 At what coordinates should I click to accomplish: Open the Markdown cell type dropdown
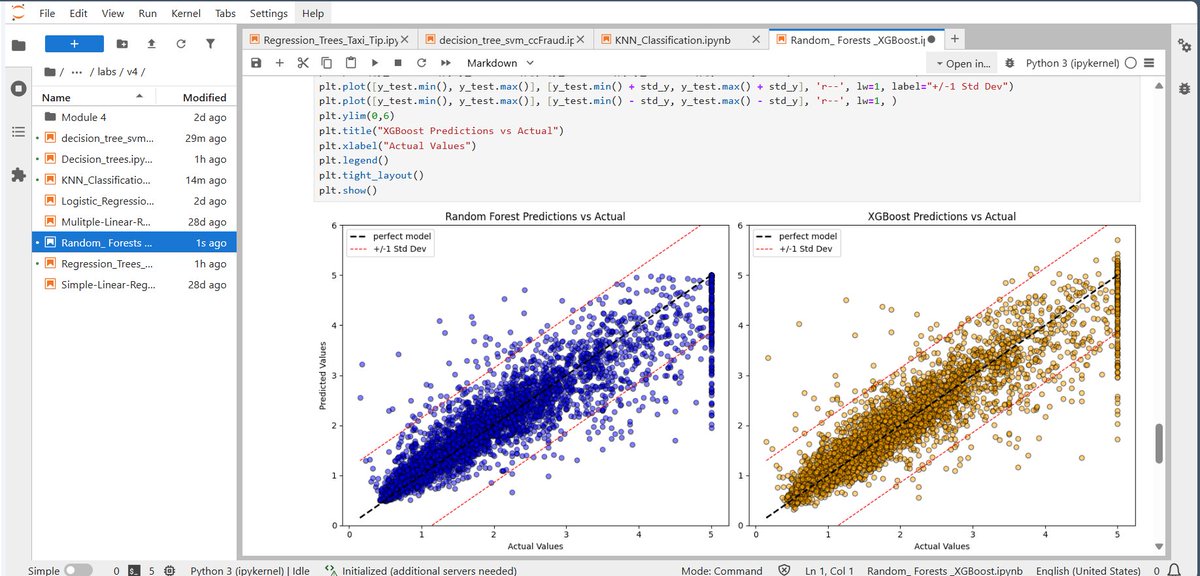(501, 63)
